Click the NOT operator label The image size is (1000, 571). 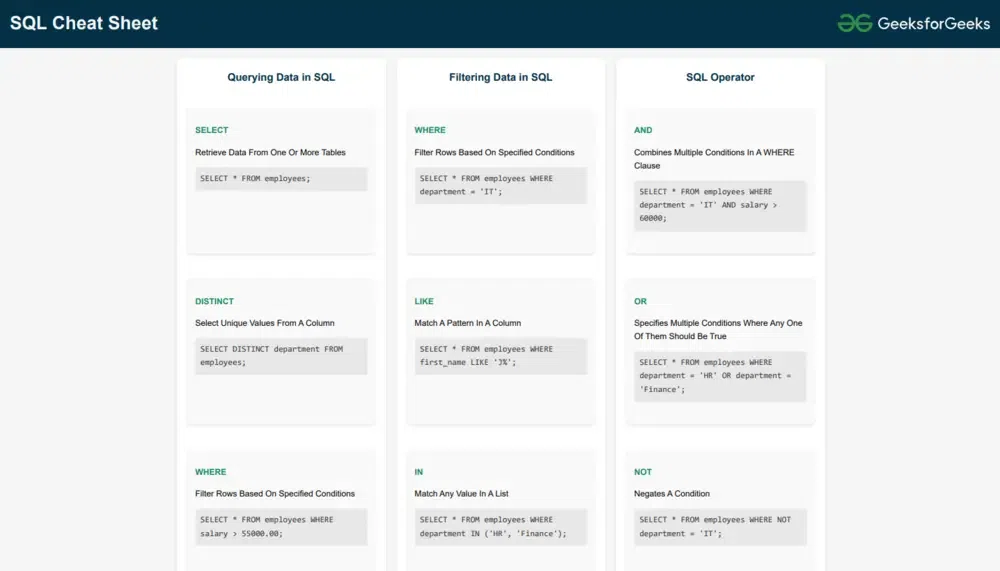point(643,472)
